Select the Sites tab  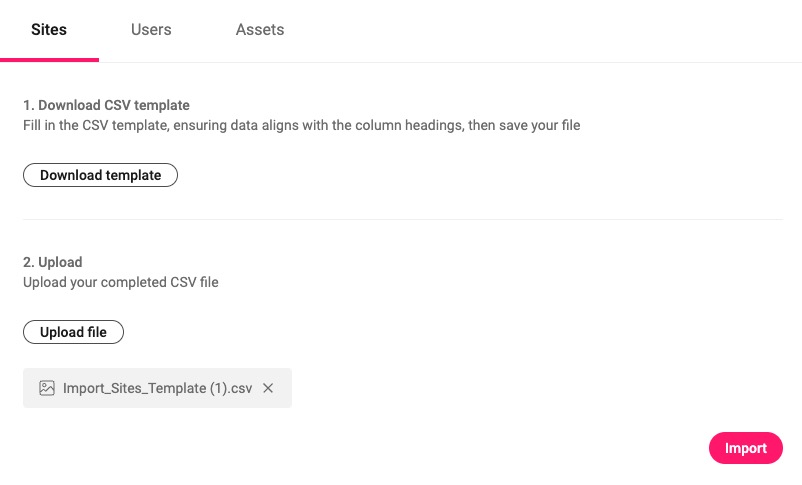click(49, 30)
